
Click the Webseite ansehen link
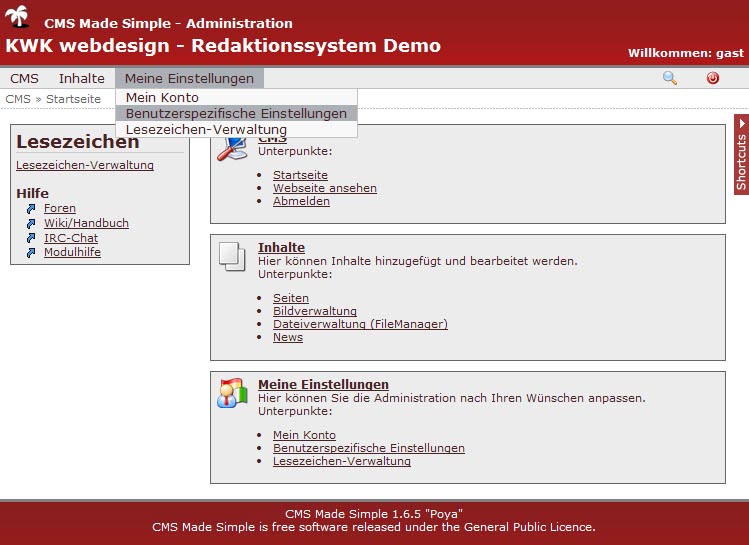tap(325, 188)
